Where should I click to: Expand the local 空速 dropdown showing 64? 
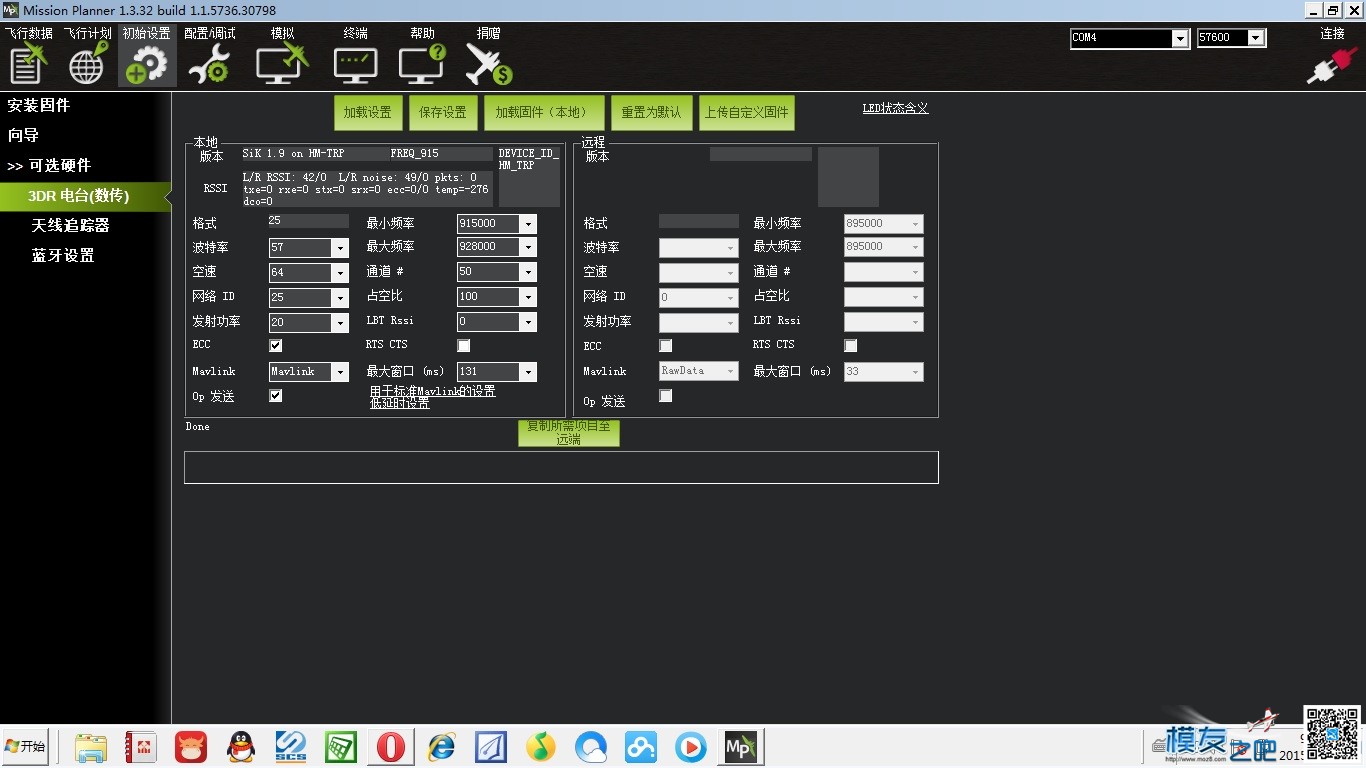340,272
